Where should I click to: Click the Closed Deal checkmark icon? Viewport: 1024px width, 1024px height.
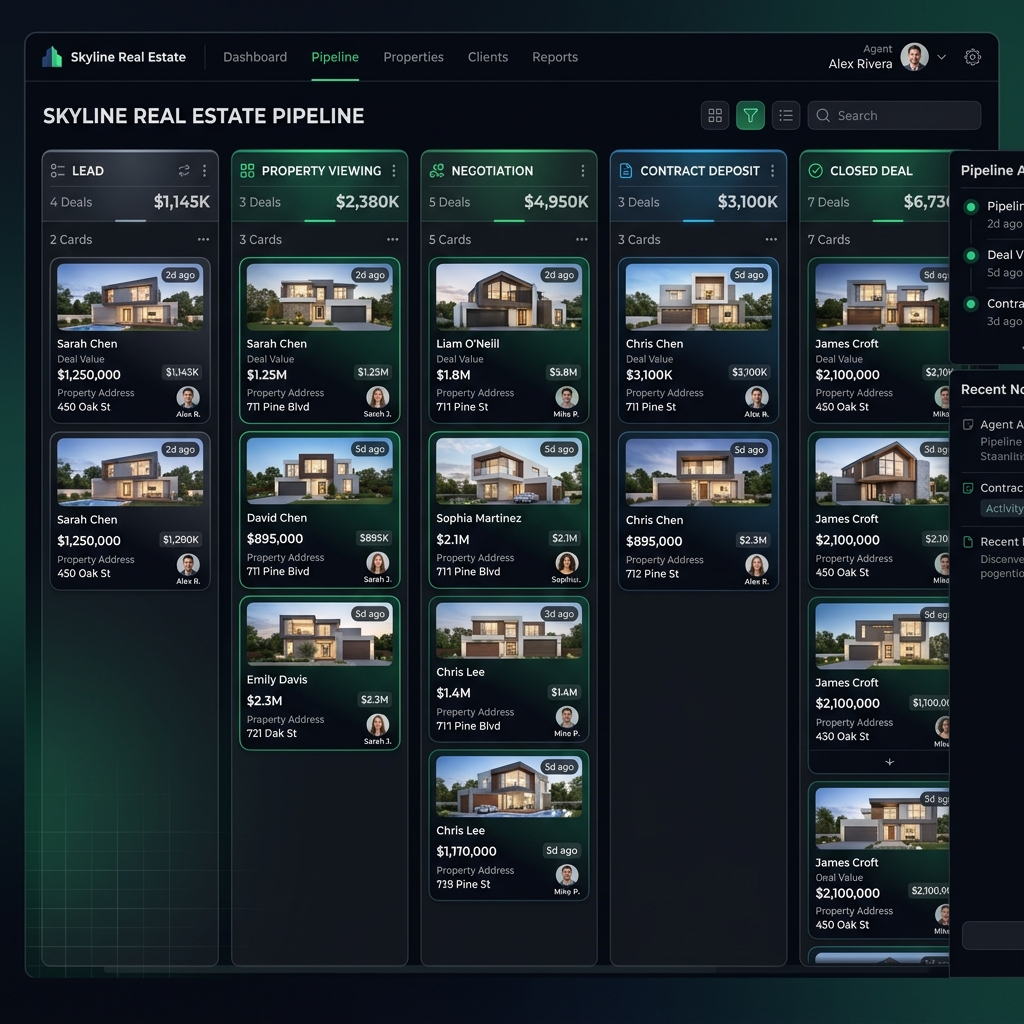tap(816, 170)
